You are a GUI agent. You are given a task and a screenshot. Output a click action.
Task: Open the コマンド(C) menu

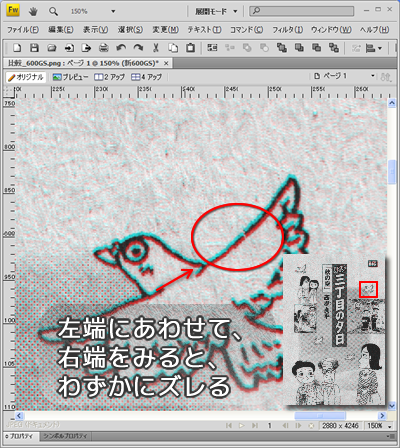(x=247, y=30)
